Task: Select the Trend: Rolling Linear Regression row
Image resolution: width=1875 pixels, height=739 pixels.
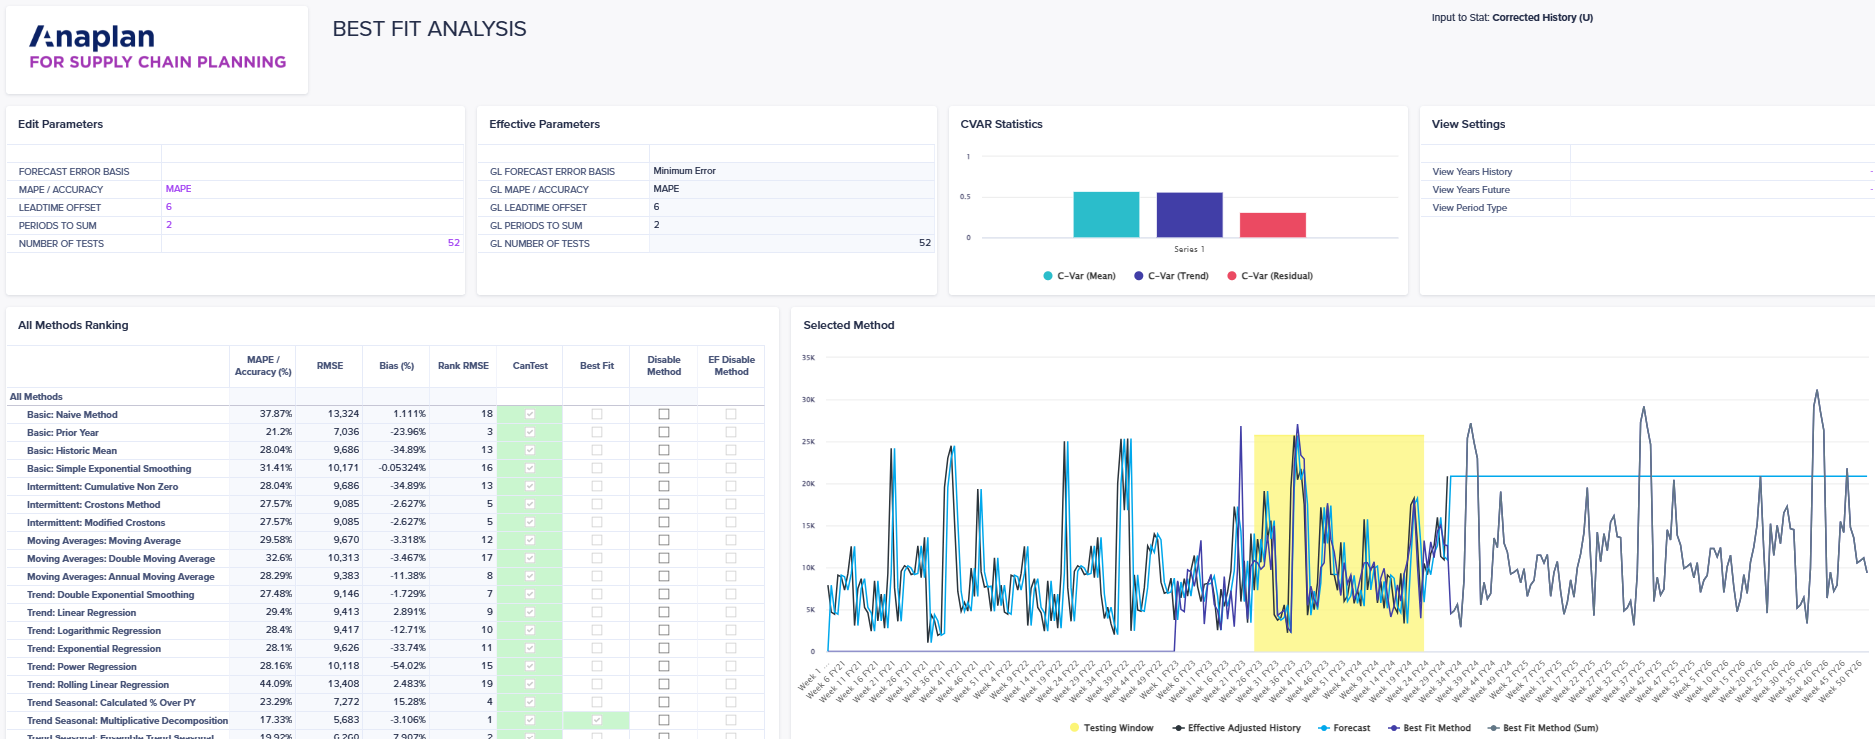Action: coord(98,685)
